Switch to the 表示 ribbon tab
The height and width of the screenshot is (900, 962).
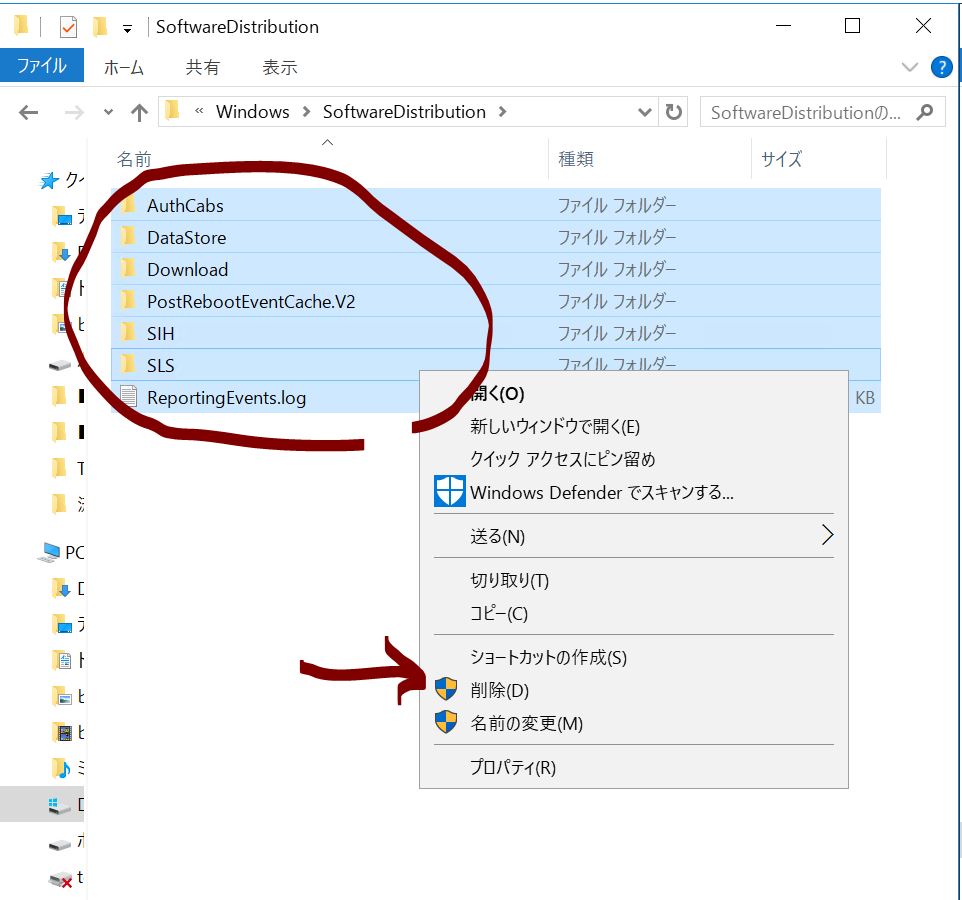(280, 68)
